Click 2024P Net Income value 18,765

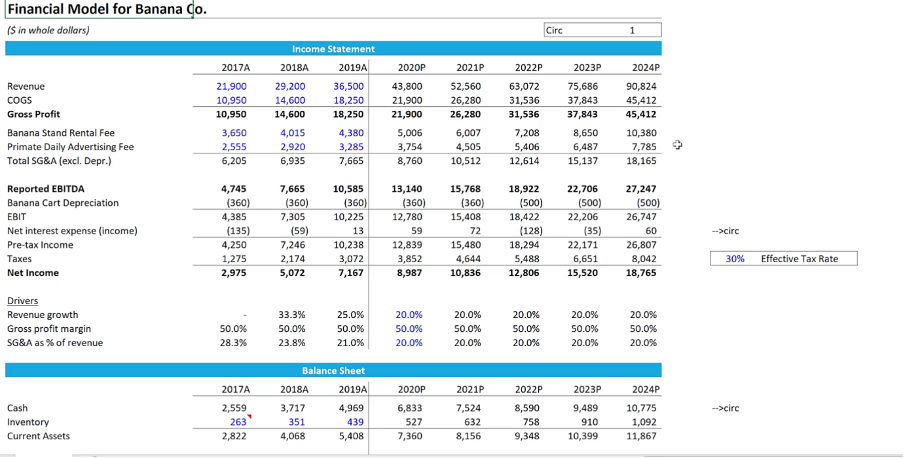pyautogui.click(x=643, y=272)
